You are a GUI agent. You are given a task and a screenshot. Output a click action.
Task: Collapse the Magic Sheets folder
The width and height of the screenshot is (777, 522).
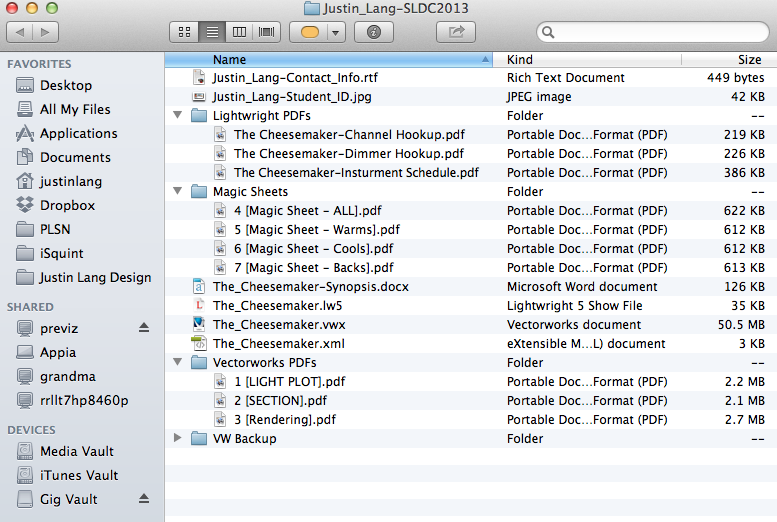tap(177, 191)
